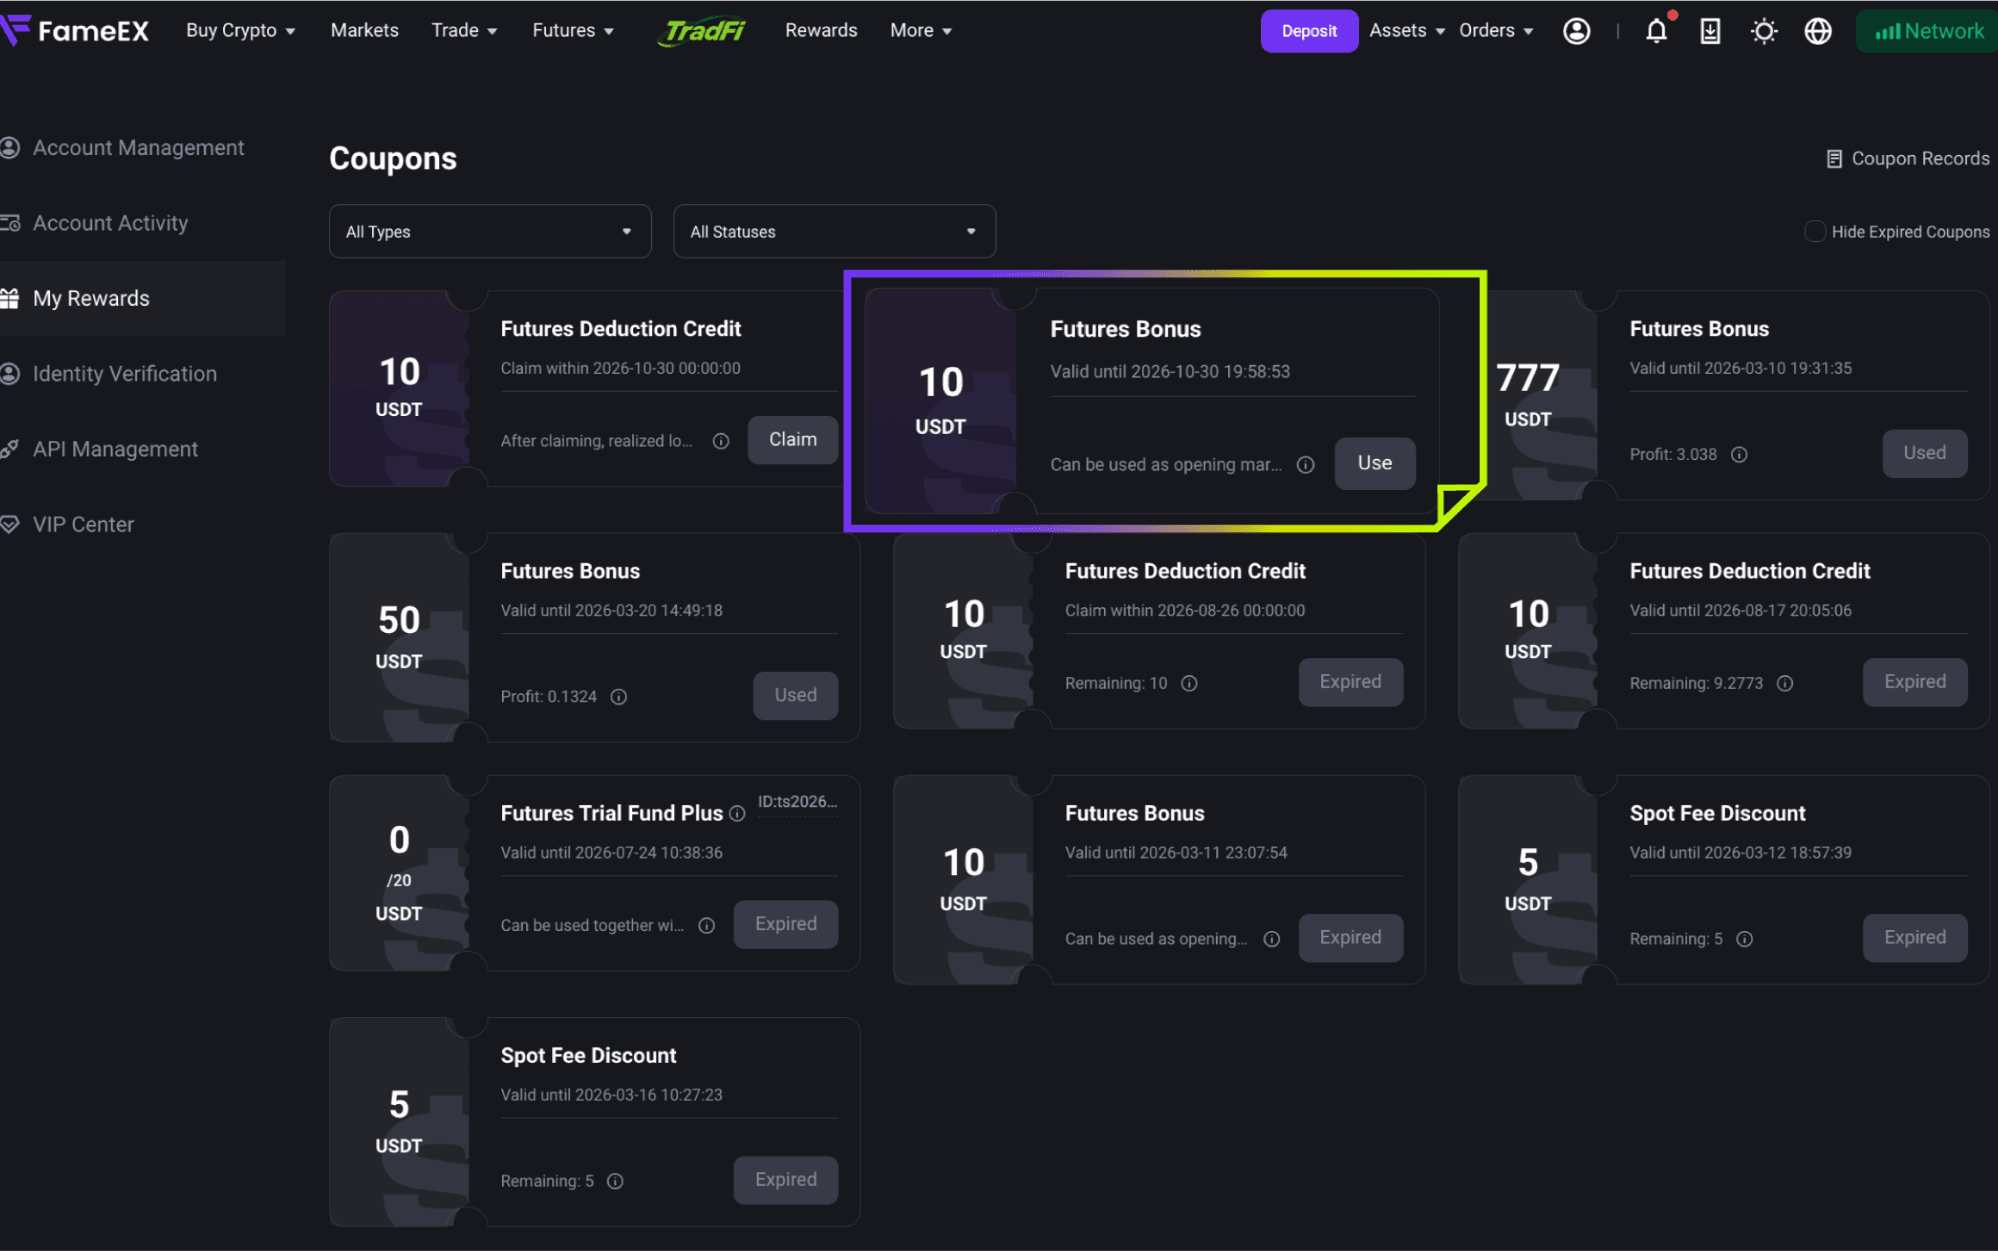Tick the Hide Expired Coupons checkbox
The width and height of the screenshot is (1998, 1251).
click(x=1814, y=231)
